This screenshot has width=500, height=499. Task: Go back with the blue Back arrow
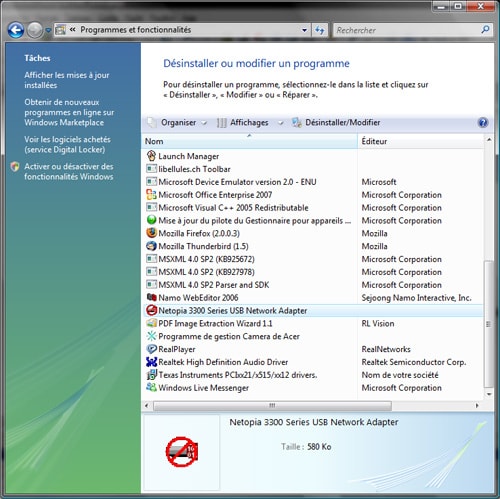pyautogui.click(x=16, y=30)
